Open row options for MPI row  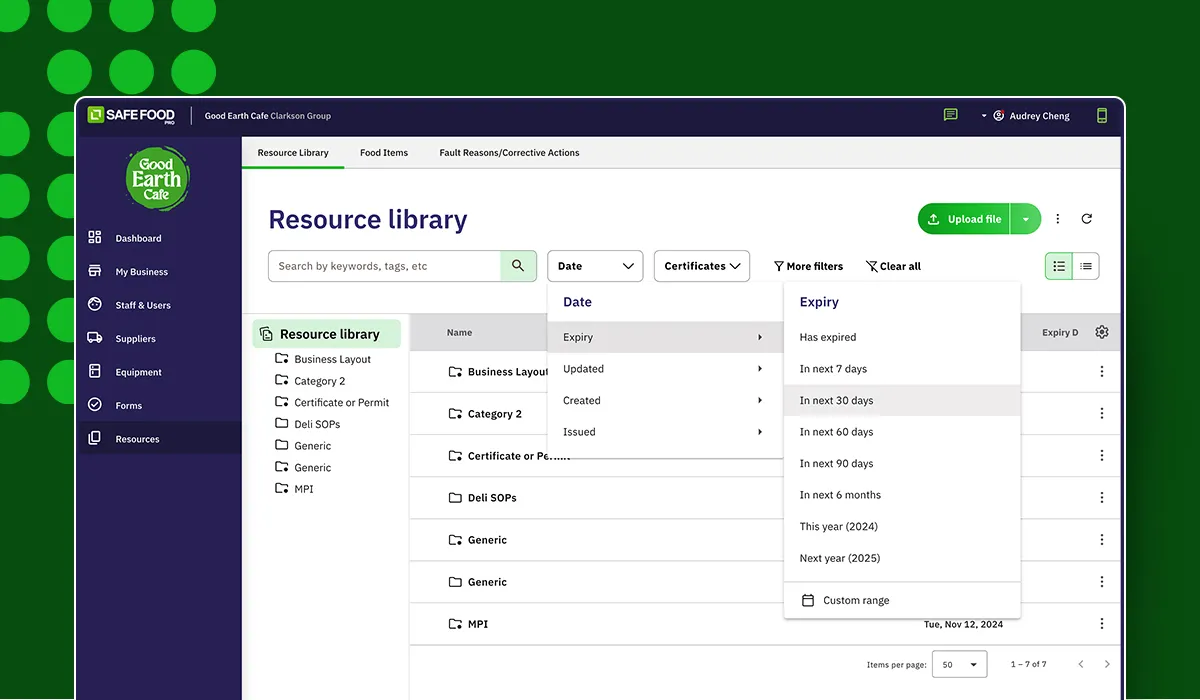coord(1102,623)
